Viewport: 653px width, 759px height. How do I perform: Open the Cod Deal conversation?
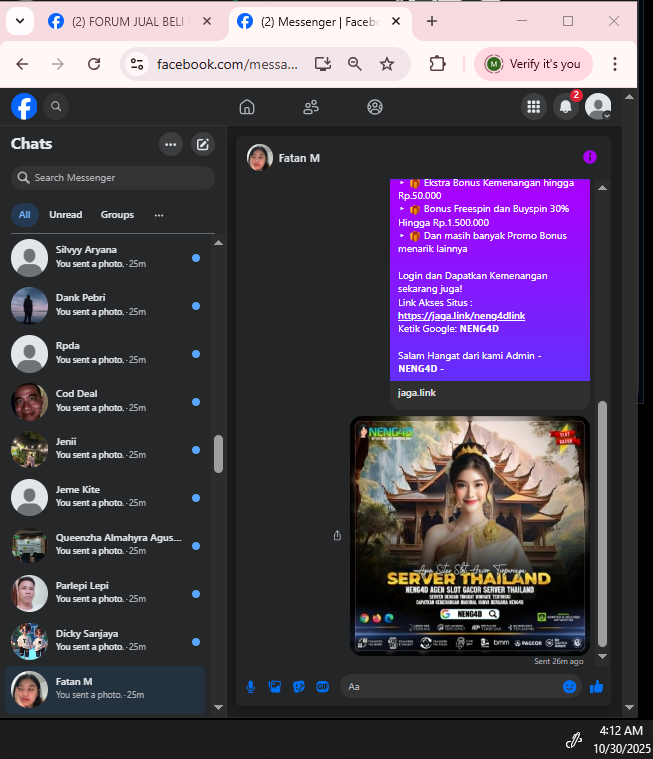106,401
